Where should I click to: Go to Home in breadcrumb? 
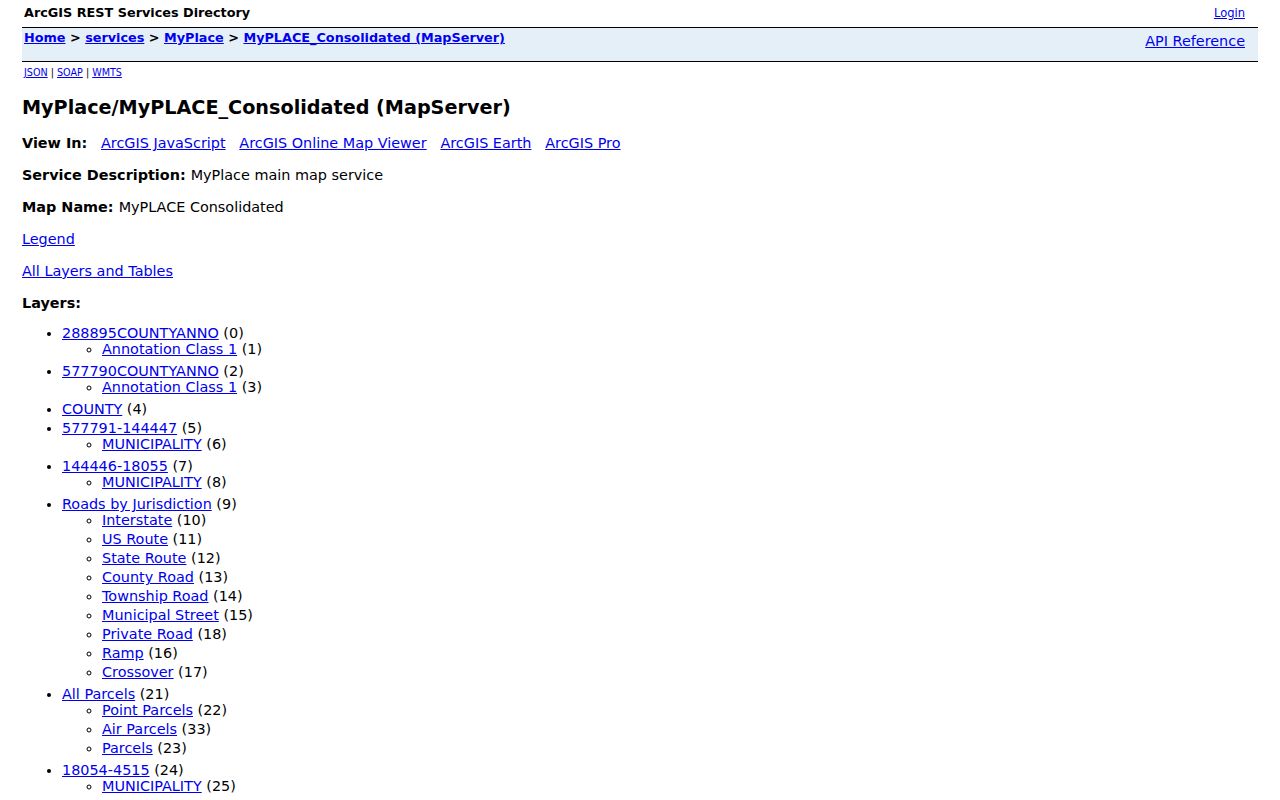(x=44, y=38)
